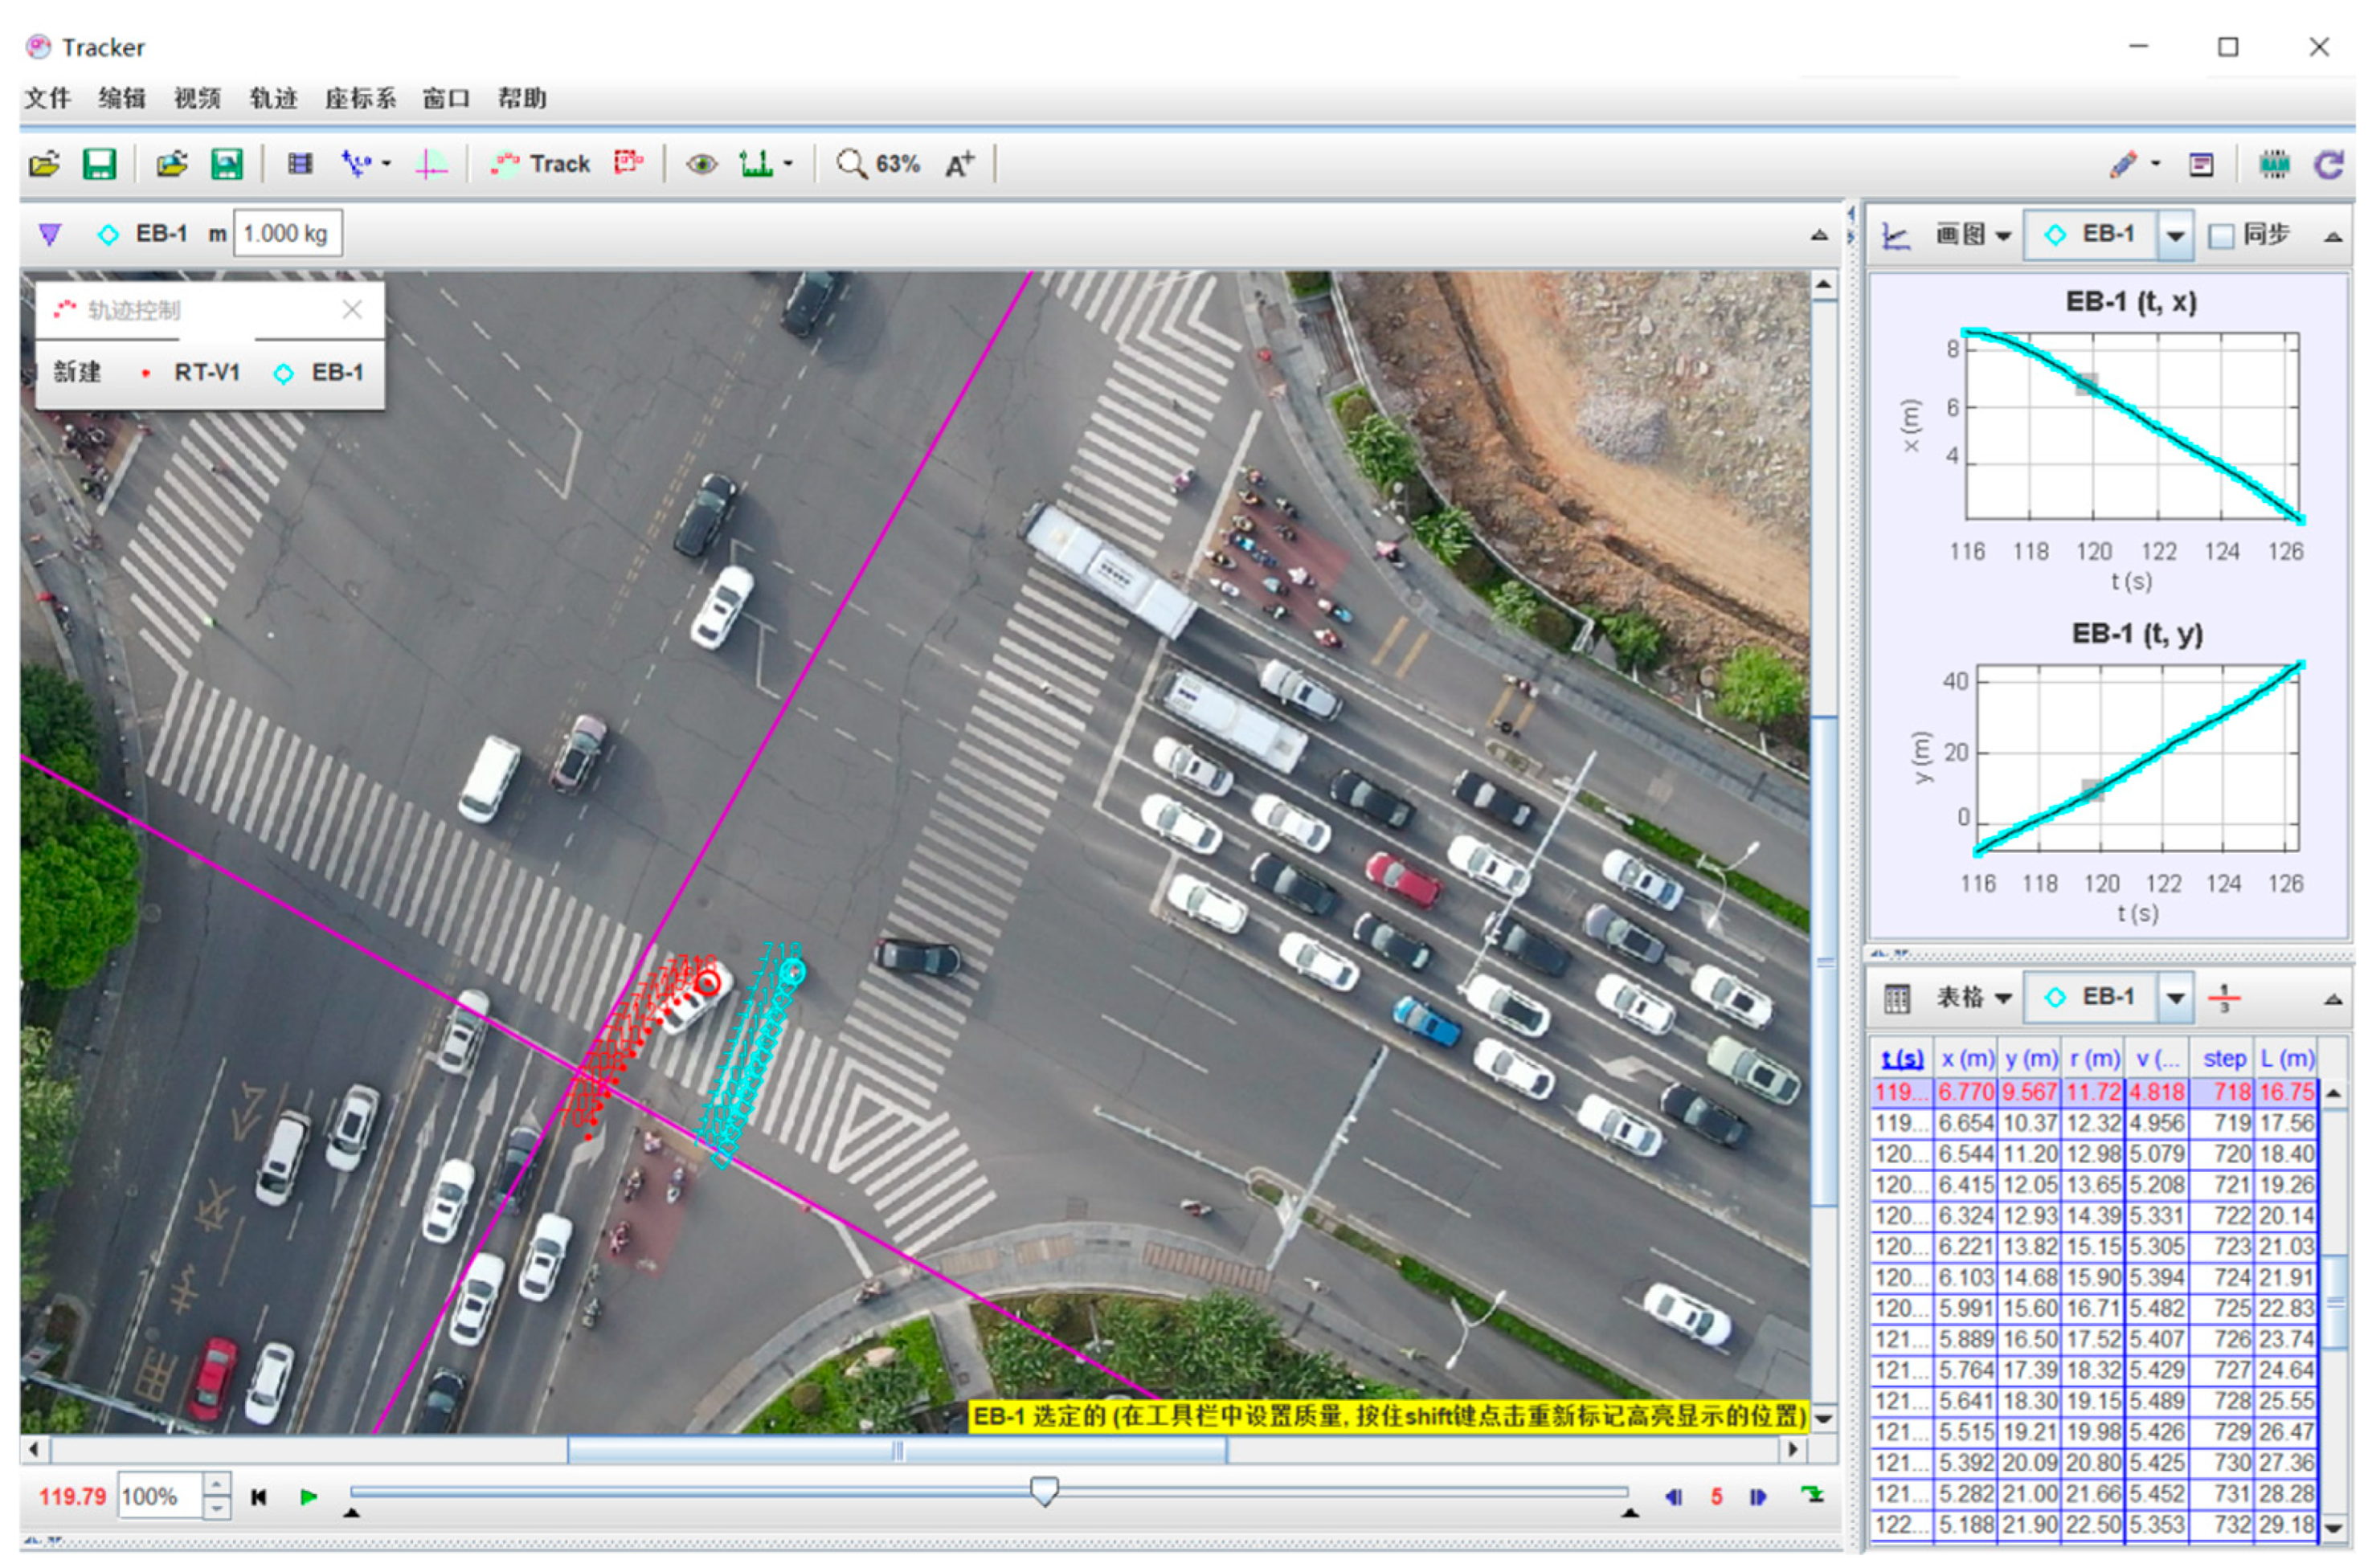Click the green save file icon
The height and width of the screenshot is (1568, 2368).
pos(99,163)
